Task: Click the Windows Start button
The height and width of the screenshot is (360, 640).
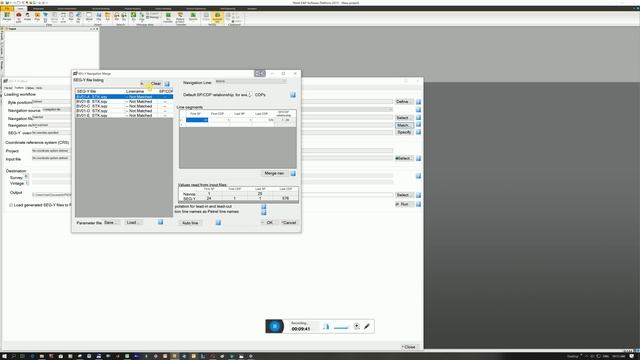Action: point(4,356)
